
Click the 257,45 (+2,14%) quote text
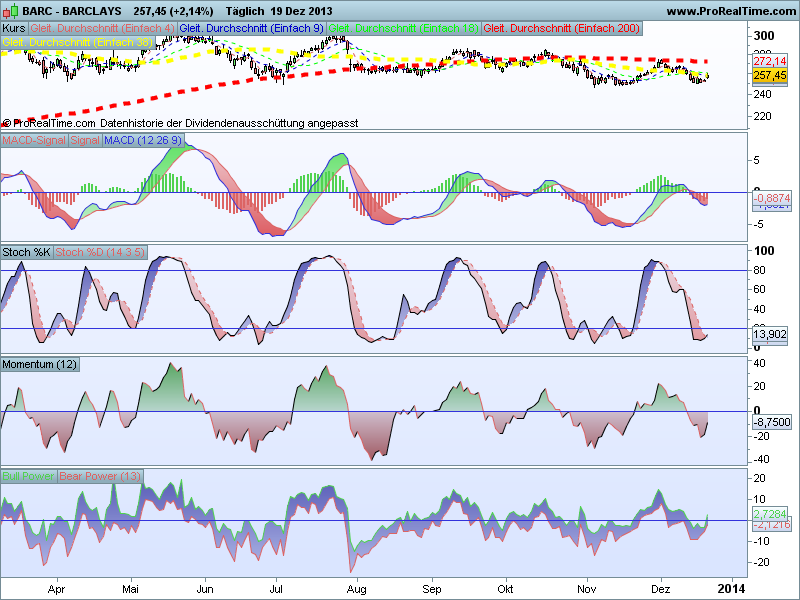[173, 11]
